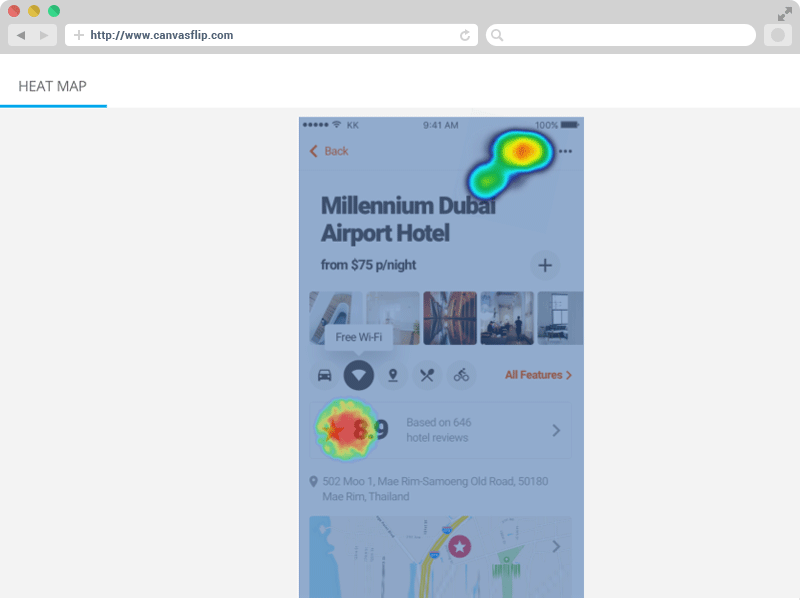Tap the restaurant fork and knife icon
The height and width of the screenshot is (600, 800).
(x=427, y=375)
